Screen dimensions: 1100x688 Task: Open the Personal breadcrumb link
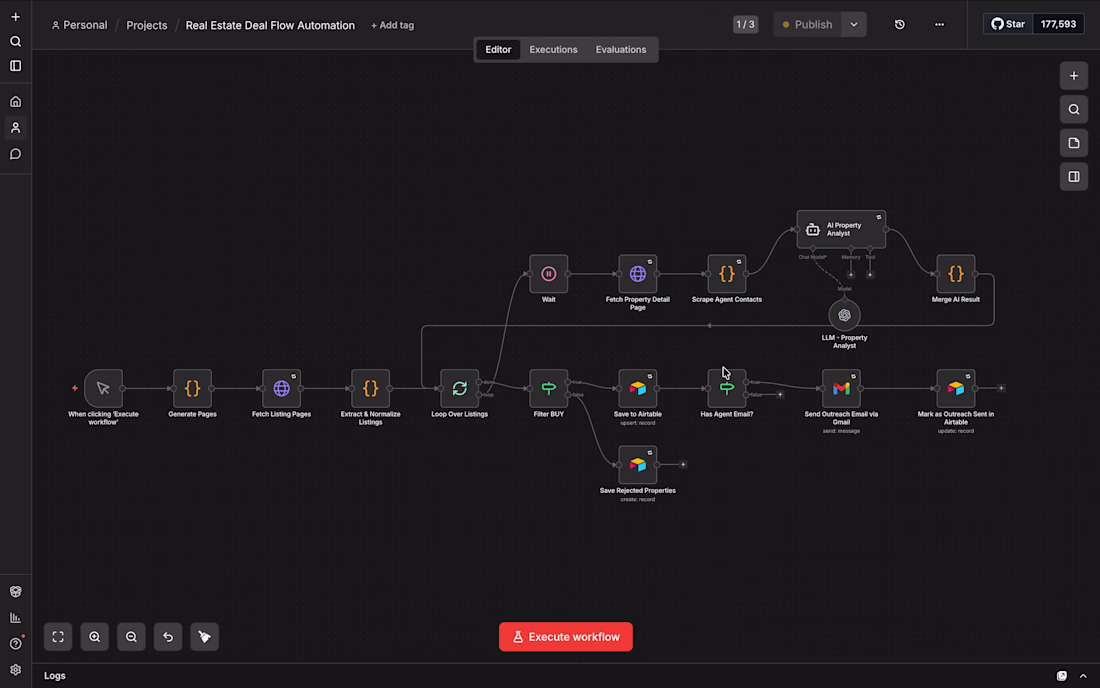[x=79, y=25]
